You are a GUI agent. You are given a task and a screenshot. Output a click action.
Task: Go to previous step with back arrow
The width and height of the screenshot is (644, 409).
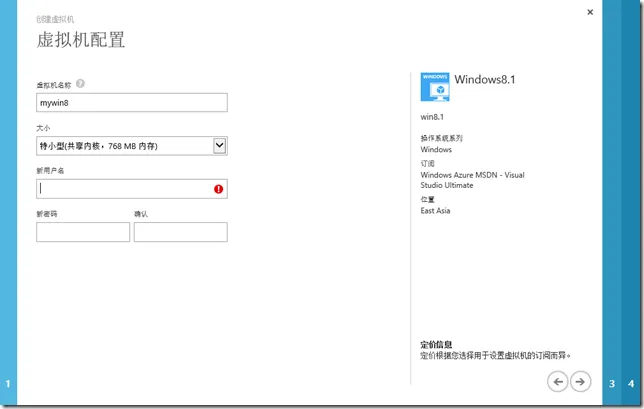(x=558, y=382)
